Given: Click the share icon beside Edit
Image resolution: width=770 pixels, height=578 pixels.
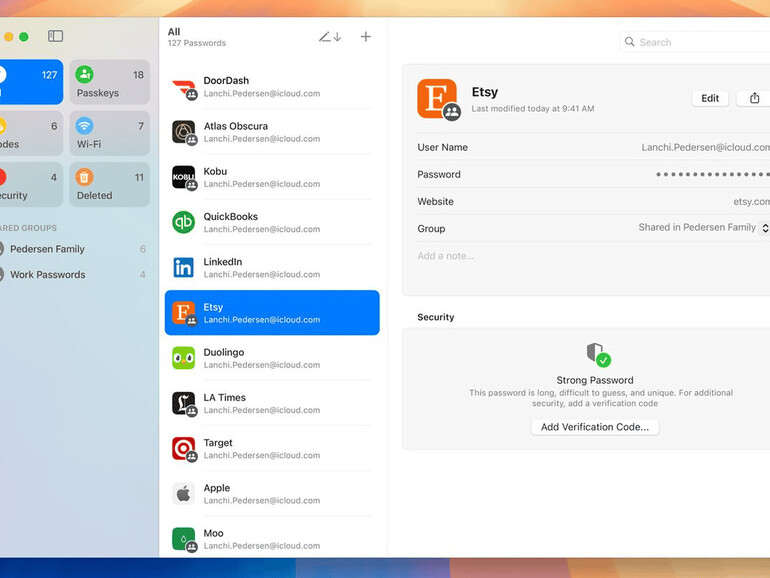Looking at the screenshot, I should point(754,98).
